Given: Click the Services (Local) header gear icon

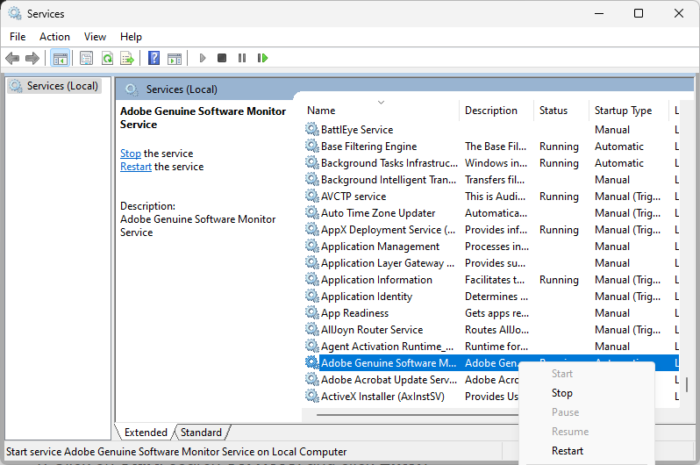Looking at the screenshot, I should [131, 89].
